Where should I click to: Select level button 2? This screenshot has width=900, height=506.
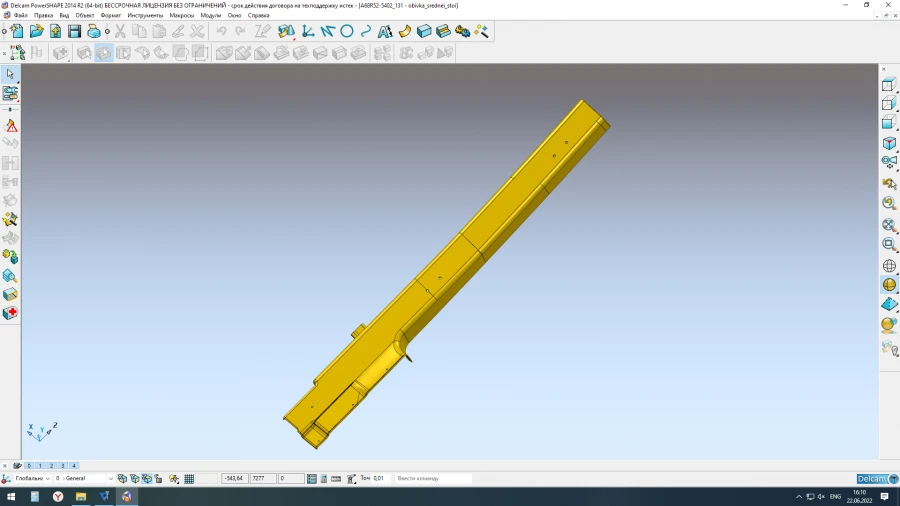pos(51,466)
